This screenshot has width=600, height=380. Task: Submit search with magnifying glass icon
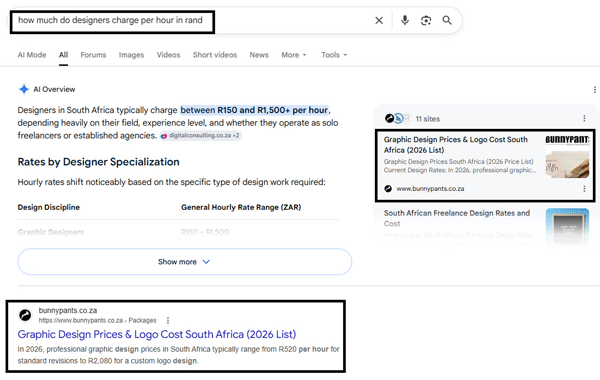tap(447, 20)
